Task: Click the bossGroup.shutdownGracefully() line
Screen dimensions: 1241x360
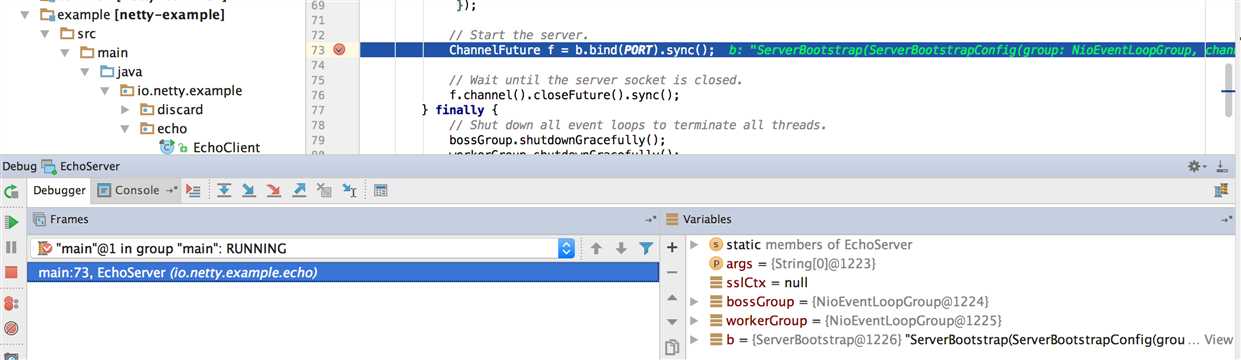Action: pyautogui.click(x=557, y=141)
